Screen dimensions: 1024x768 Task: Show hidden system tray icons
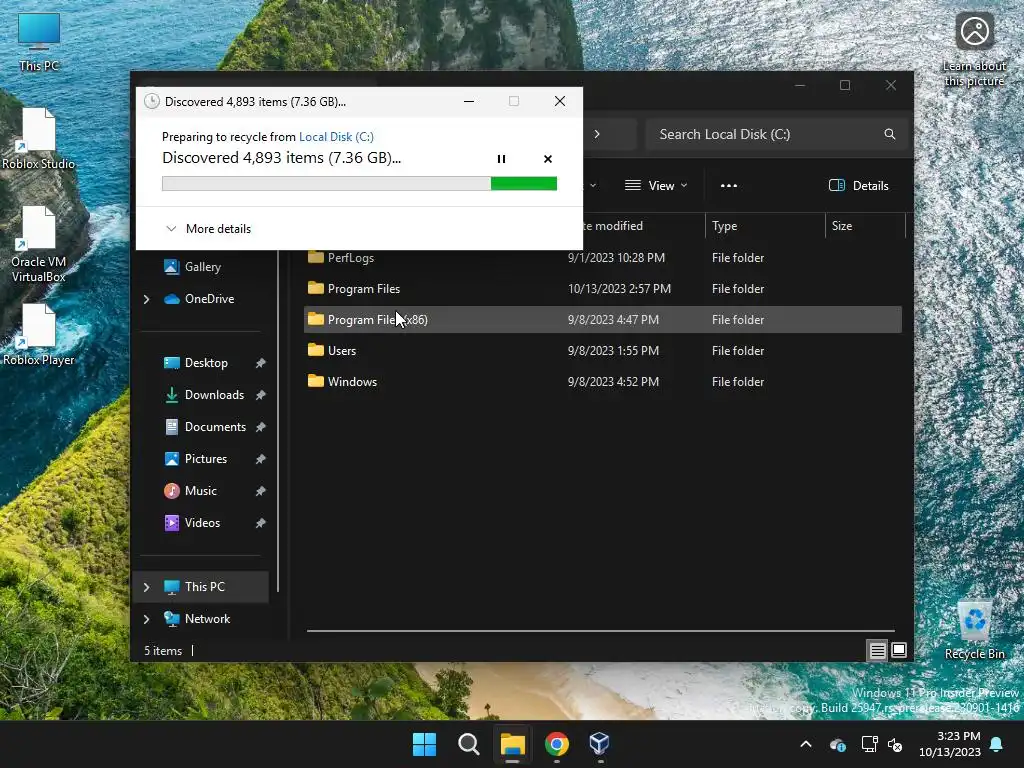point(806,744)
